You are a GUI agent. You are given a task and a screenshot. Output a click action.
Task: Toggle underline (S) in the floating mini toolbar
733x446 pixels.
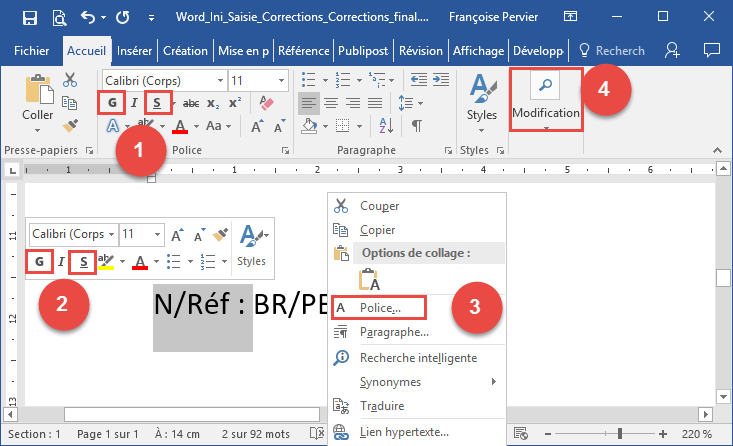click(x=86, y=262)
